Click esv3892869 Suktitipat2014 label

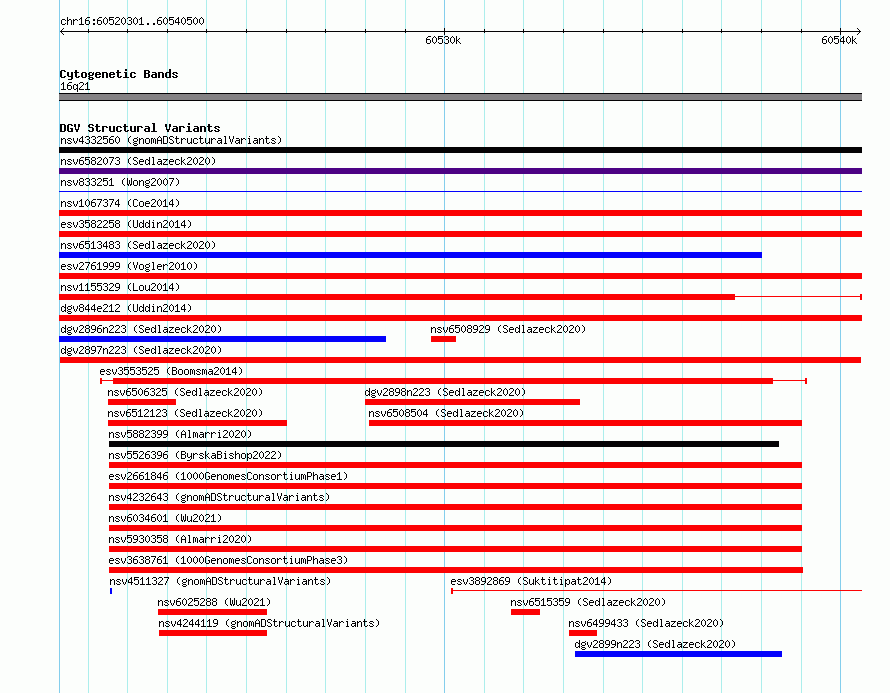click(531, 581)
